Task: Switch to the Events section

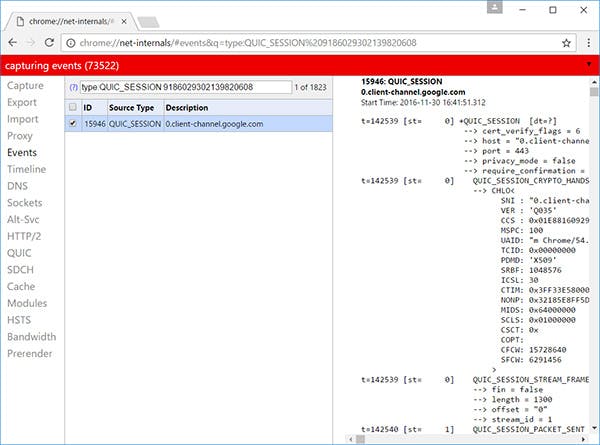Action: click(22, 152)
